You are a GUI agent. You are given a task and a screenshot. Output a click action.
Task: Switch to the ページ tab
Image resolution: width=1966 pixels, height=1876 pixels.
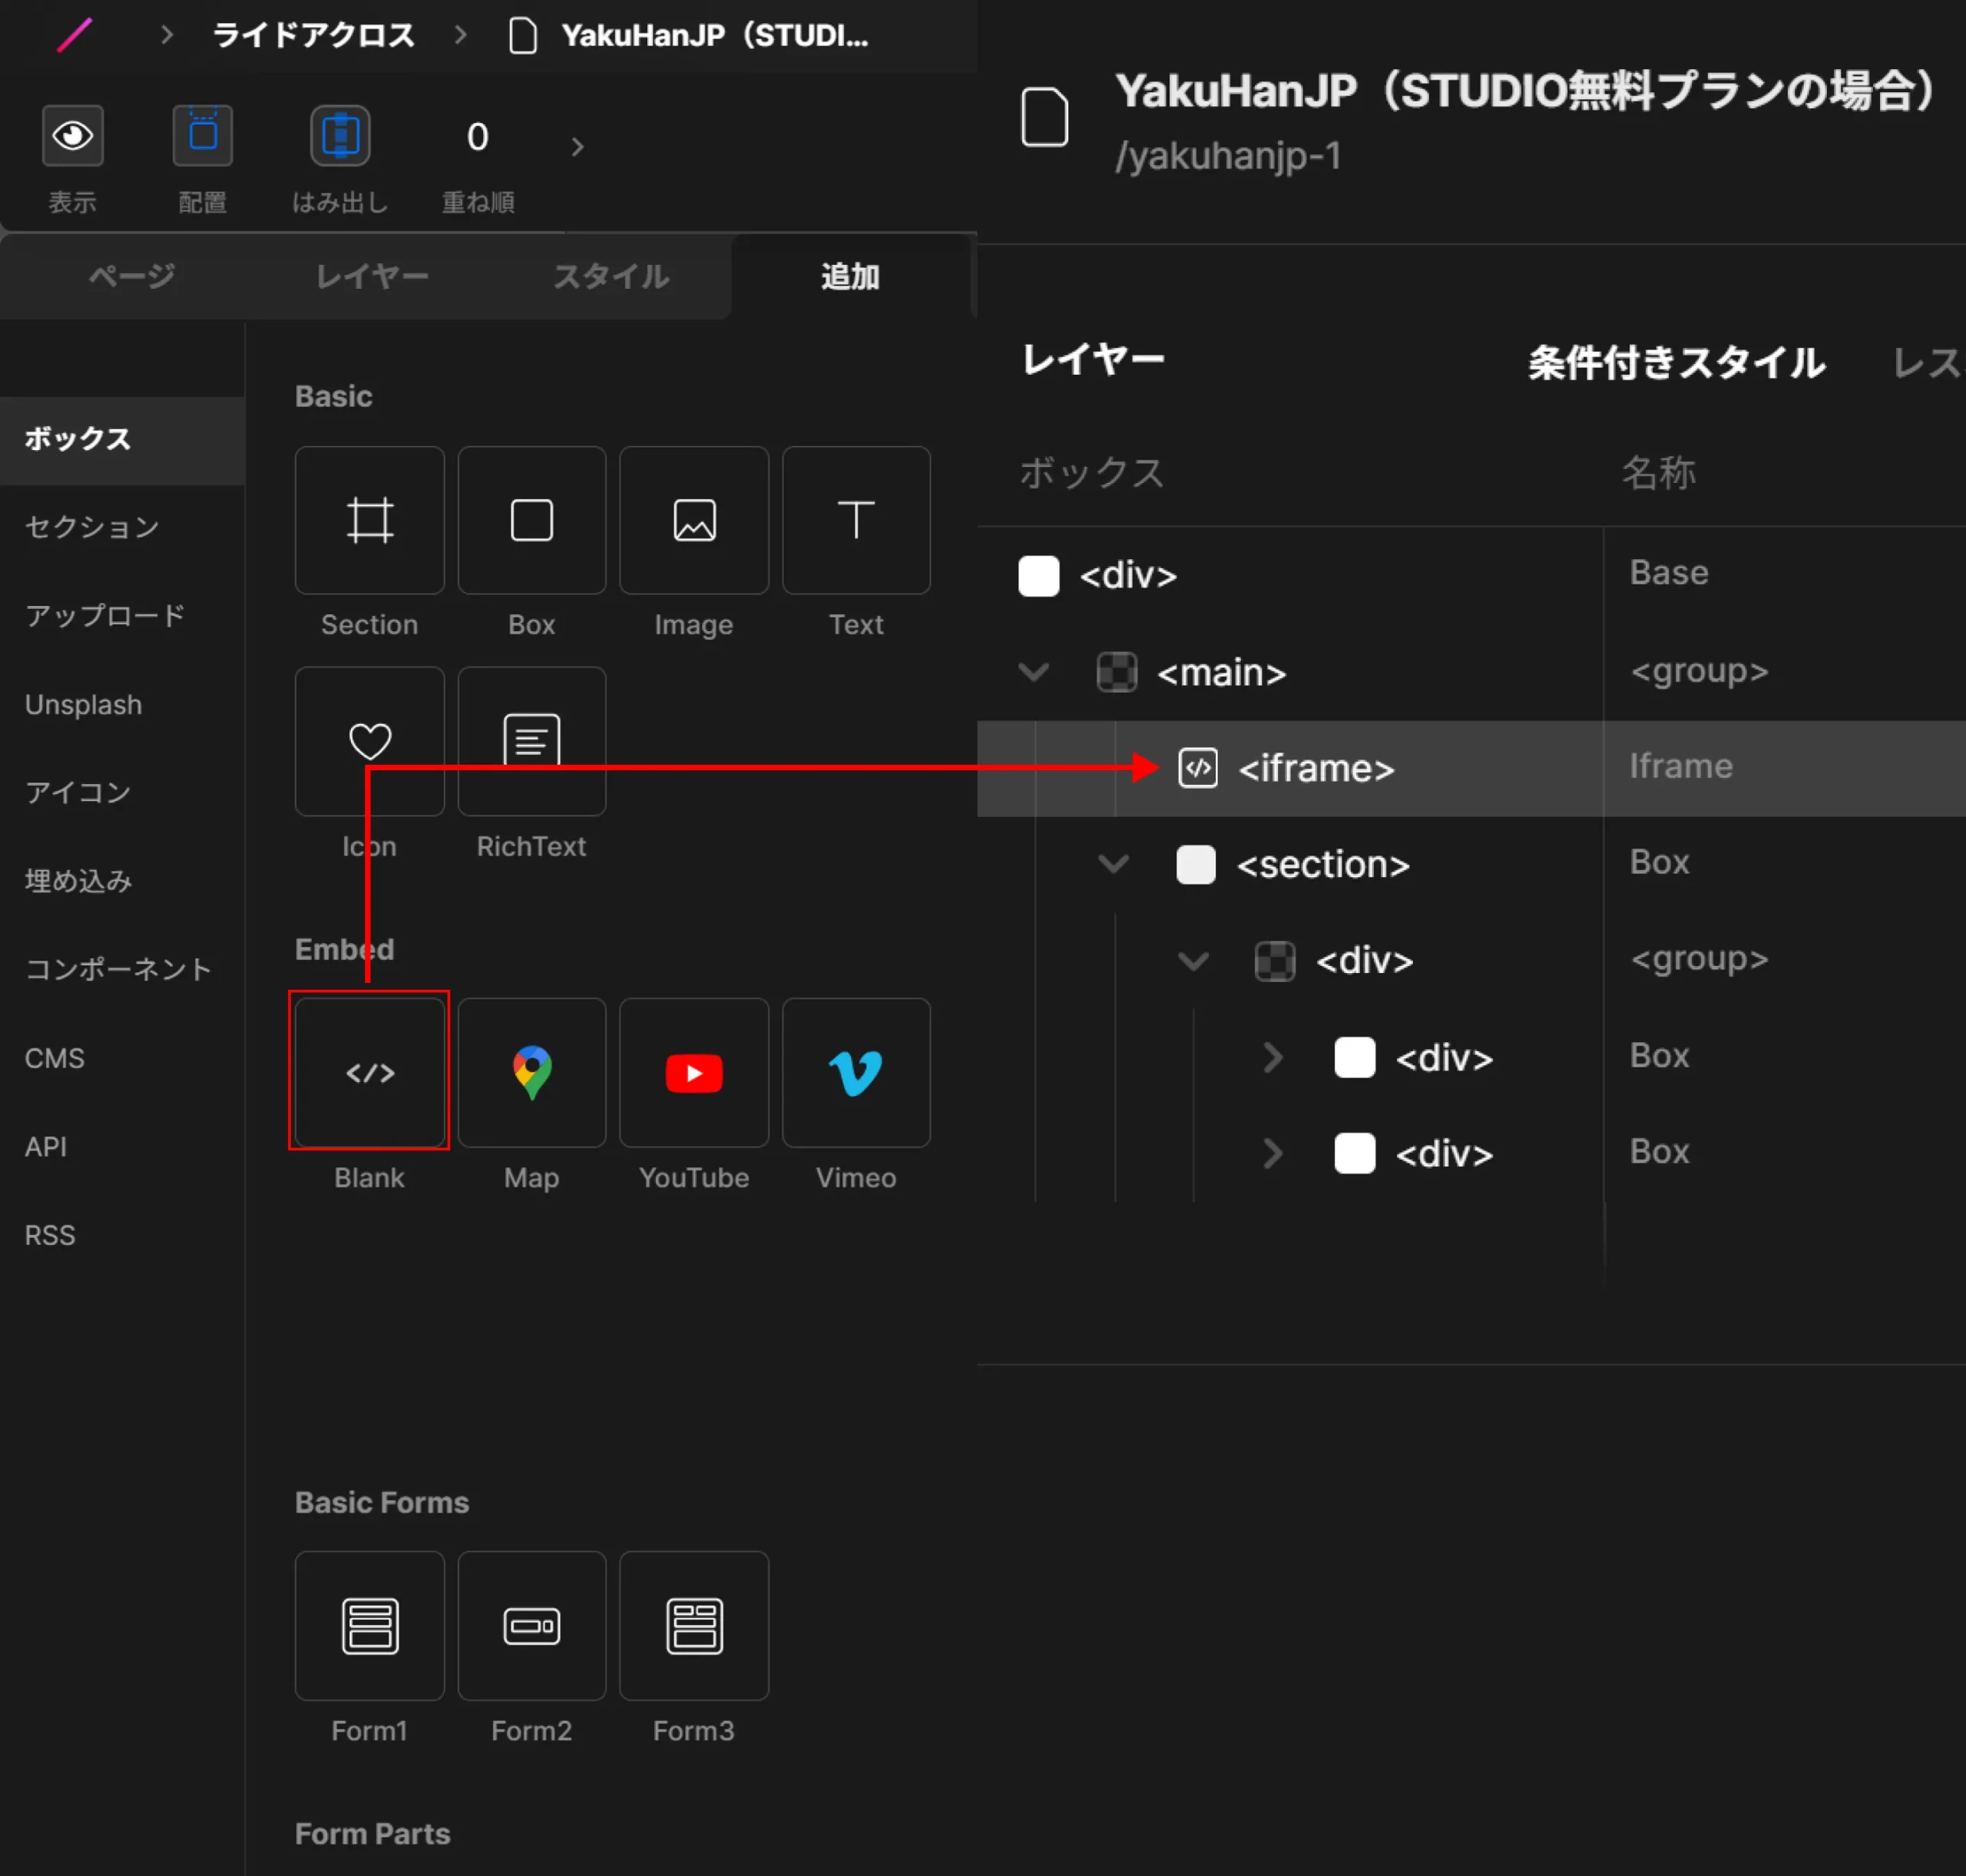coord(132,277)
